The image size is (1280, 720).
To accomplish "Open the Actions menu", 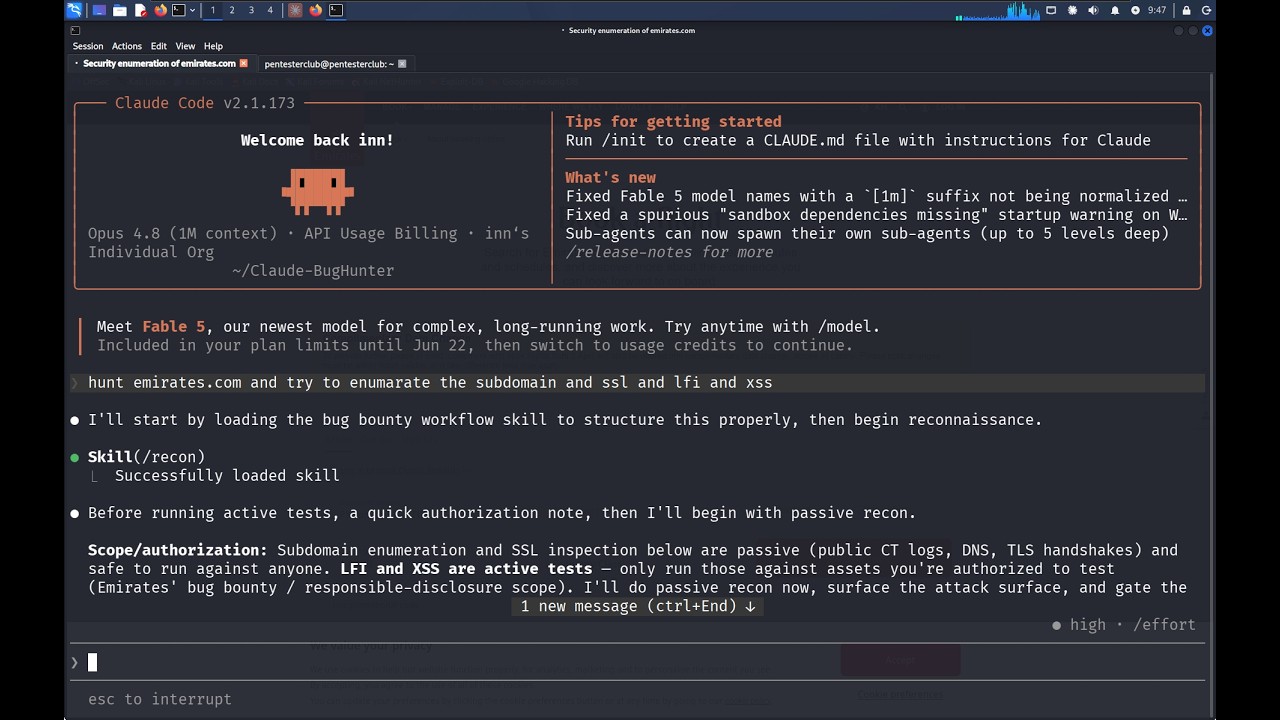I will coord(127,46).
